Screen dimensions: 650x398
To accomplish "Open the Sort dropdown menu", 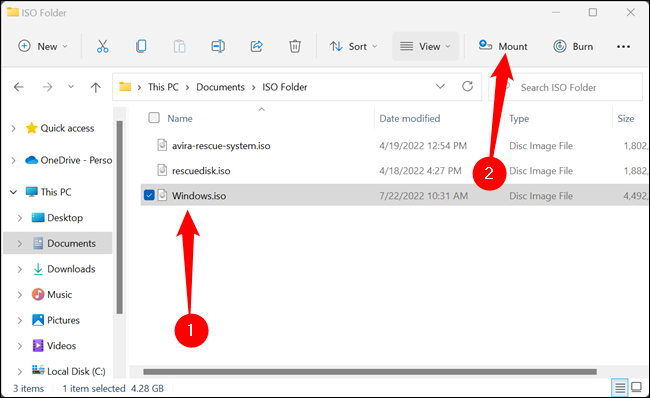I will coord(354,46).
